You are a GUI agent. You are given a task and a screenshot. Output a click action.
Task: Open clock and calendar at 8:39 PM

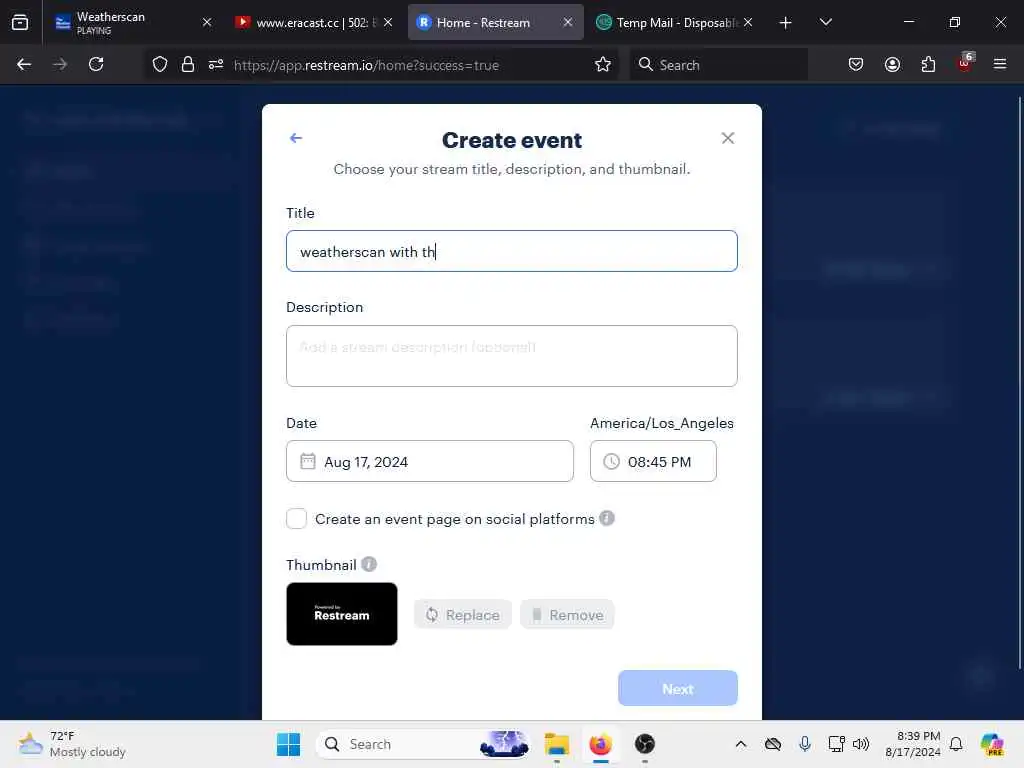coord(912,744)
